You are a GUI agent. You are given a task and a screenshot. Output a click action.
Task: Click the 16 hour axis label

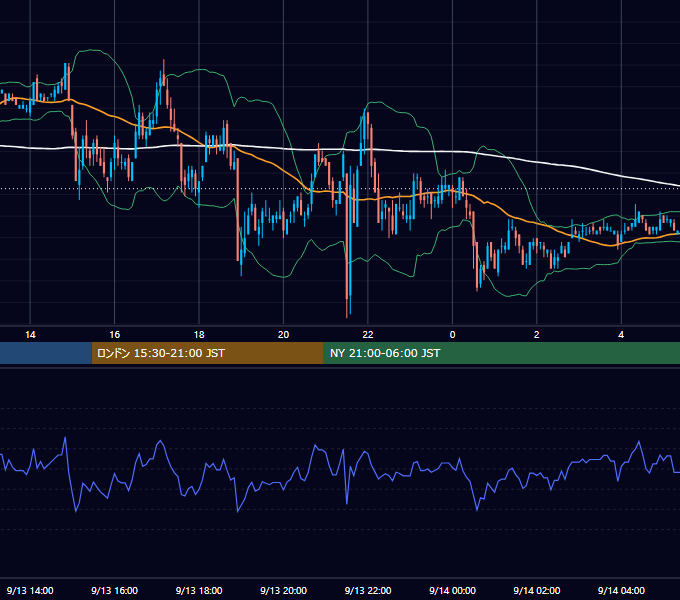pos(114,335)
